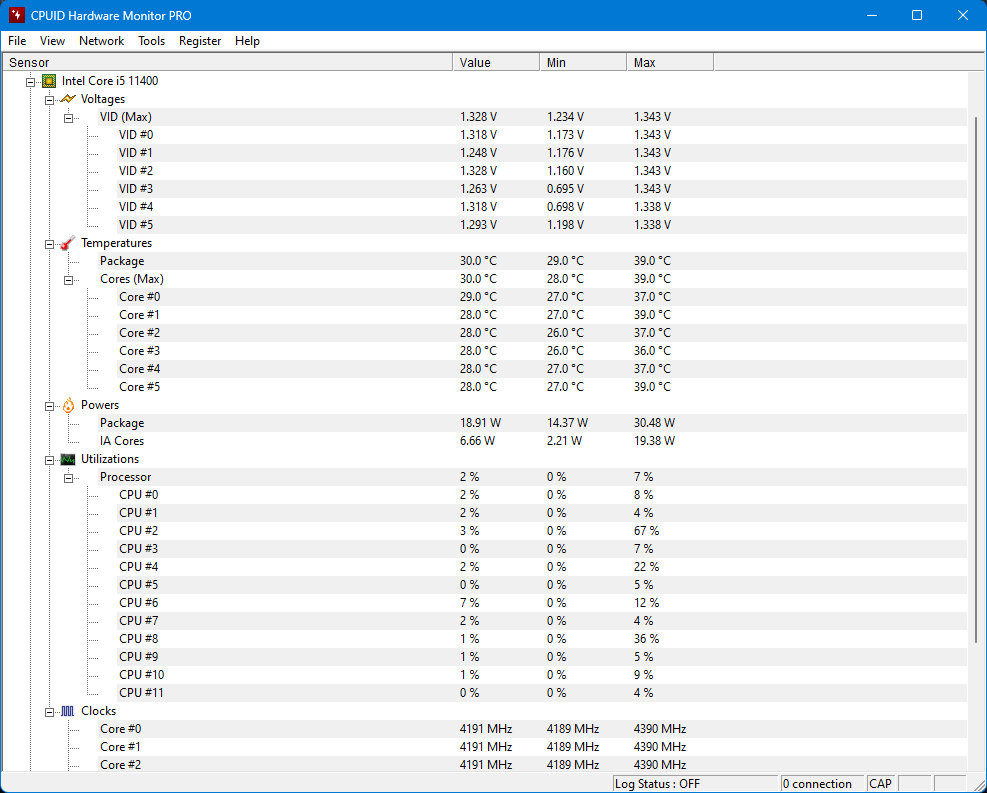987x793 pixels.
Task: Click the 22 % max value of CPU #4
Action: click(646, 566)
